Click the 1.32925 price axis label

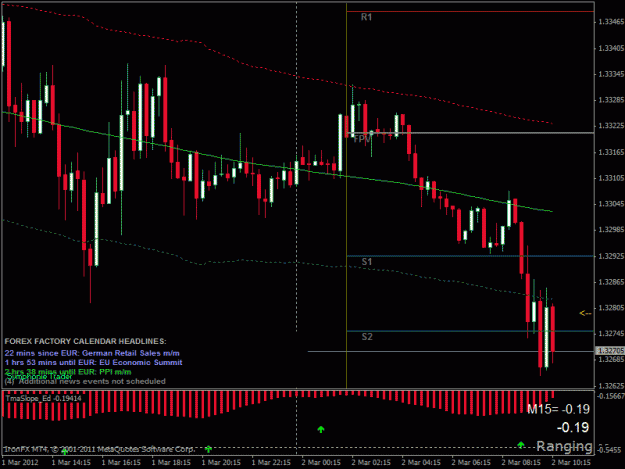(611, 256)
